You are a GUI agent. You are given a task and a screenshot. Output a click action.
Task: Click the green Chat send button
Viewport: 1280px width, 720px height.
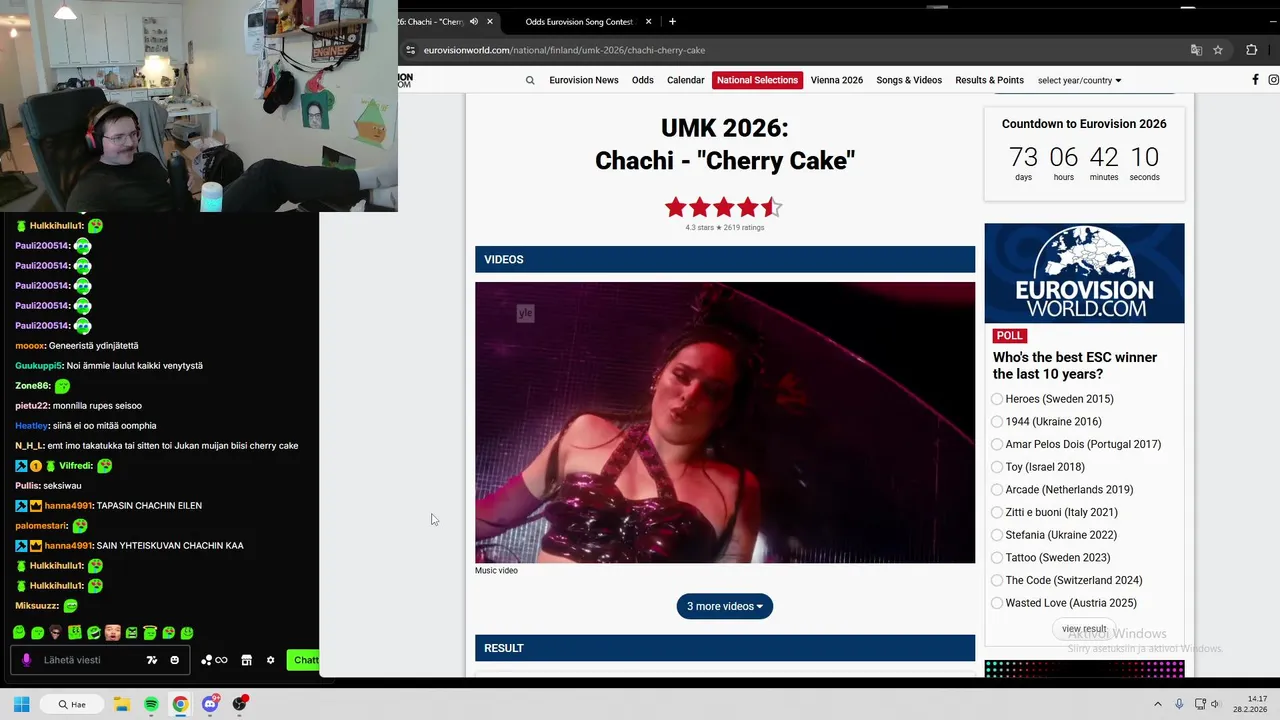(x=304, y=660)
